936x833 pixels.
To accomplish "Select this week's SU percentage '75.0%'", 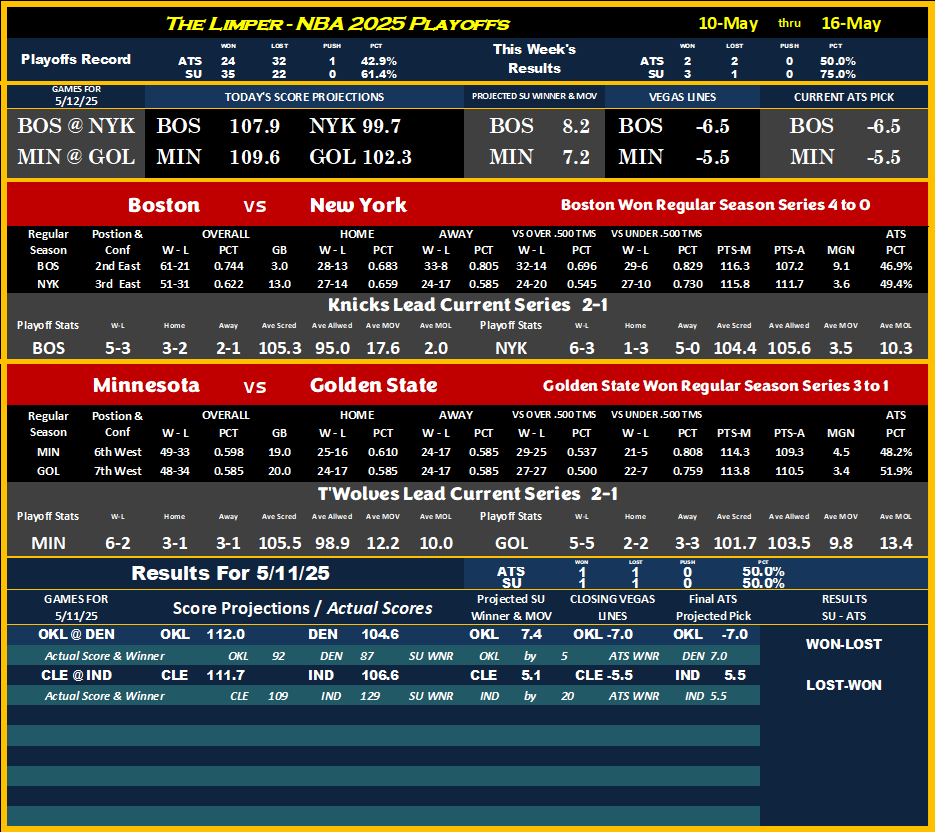I will [x=838, y=74].
